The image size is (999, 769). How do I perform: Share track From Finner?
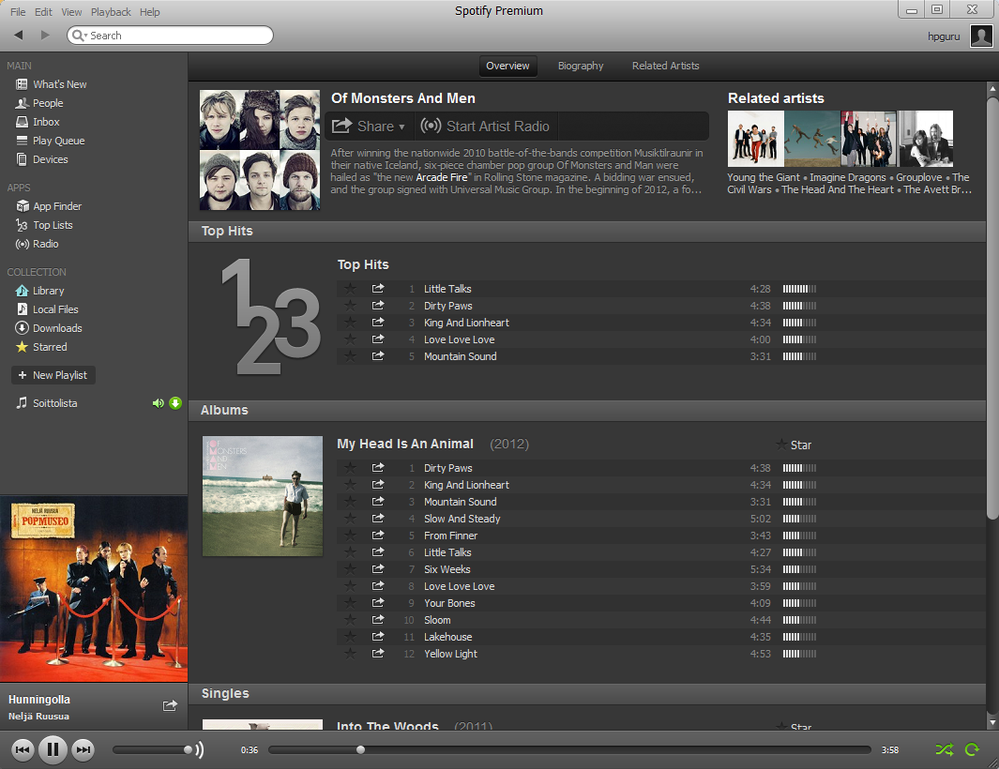378,535
